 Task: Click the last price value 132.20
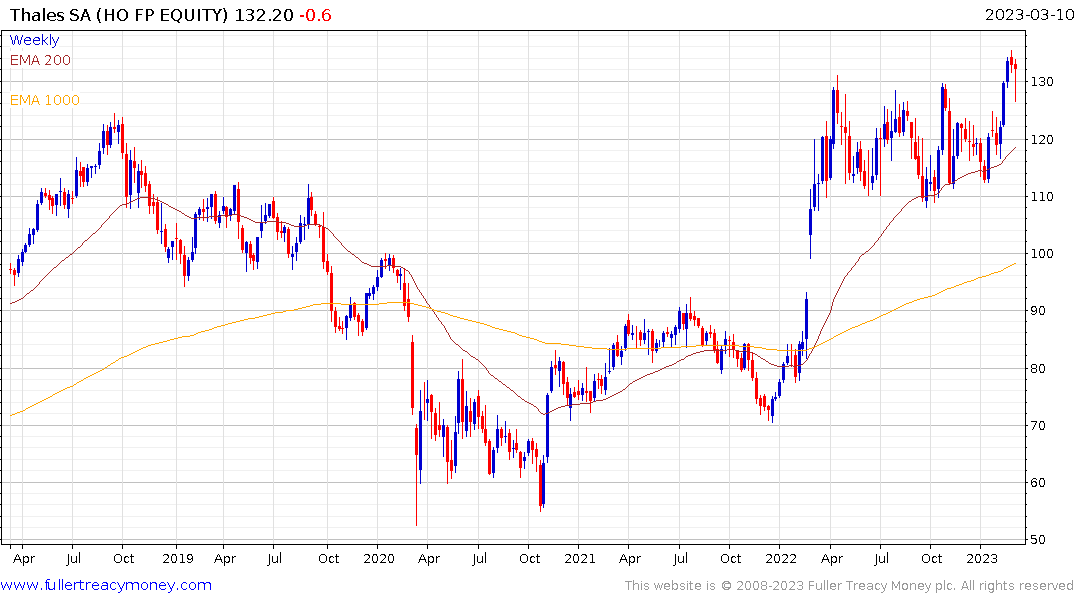(x=264, y=15)
